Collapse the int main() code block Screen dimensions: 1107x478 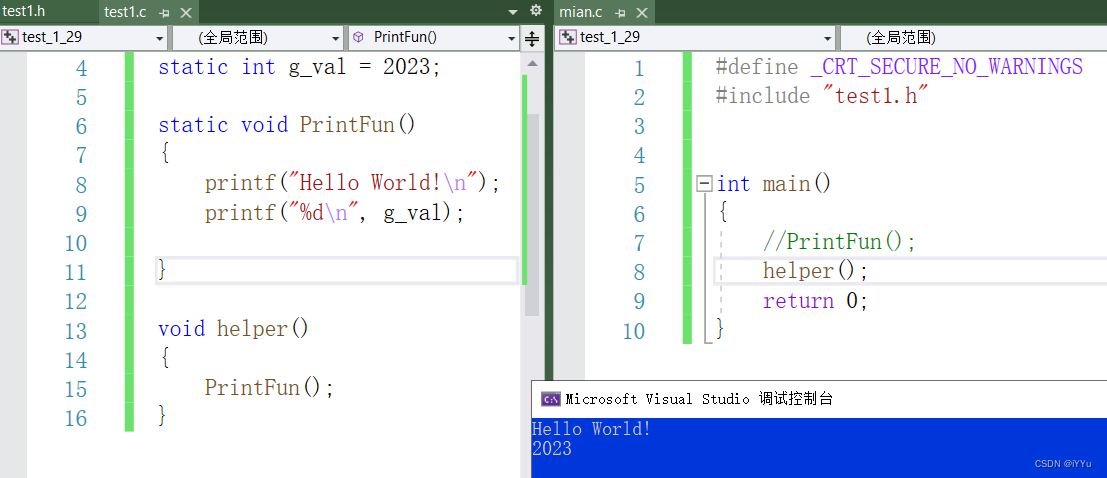(704, 184)
